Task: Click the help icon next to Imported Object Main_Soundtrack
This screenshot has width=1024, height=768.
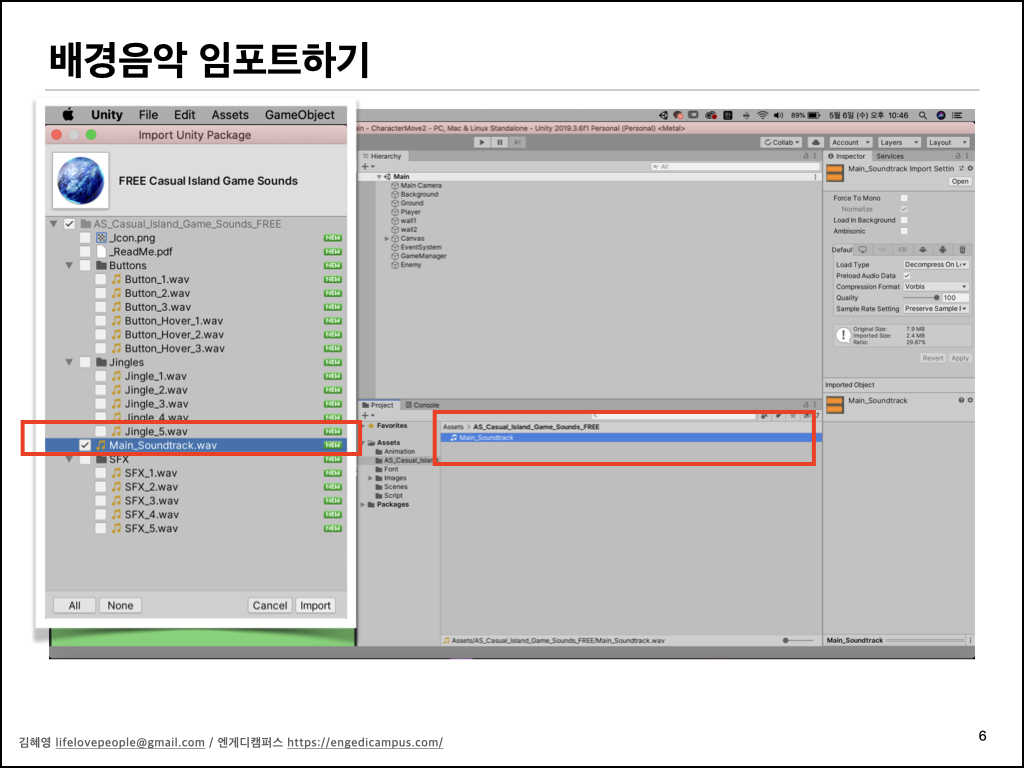Action: (961, 400)
